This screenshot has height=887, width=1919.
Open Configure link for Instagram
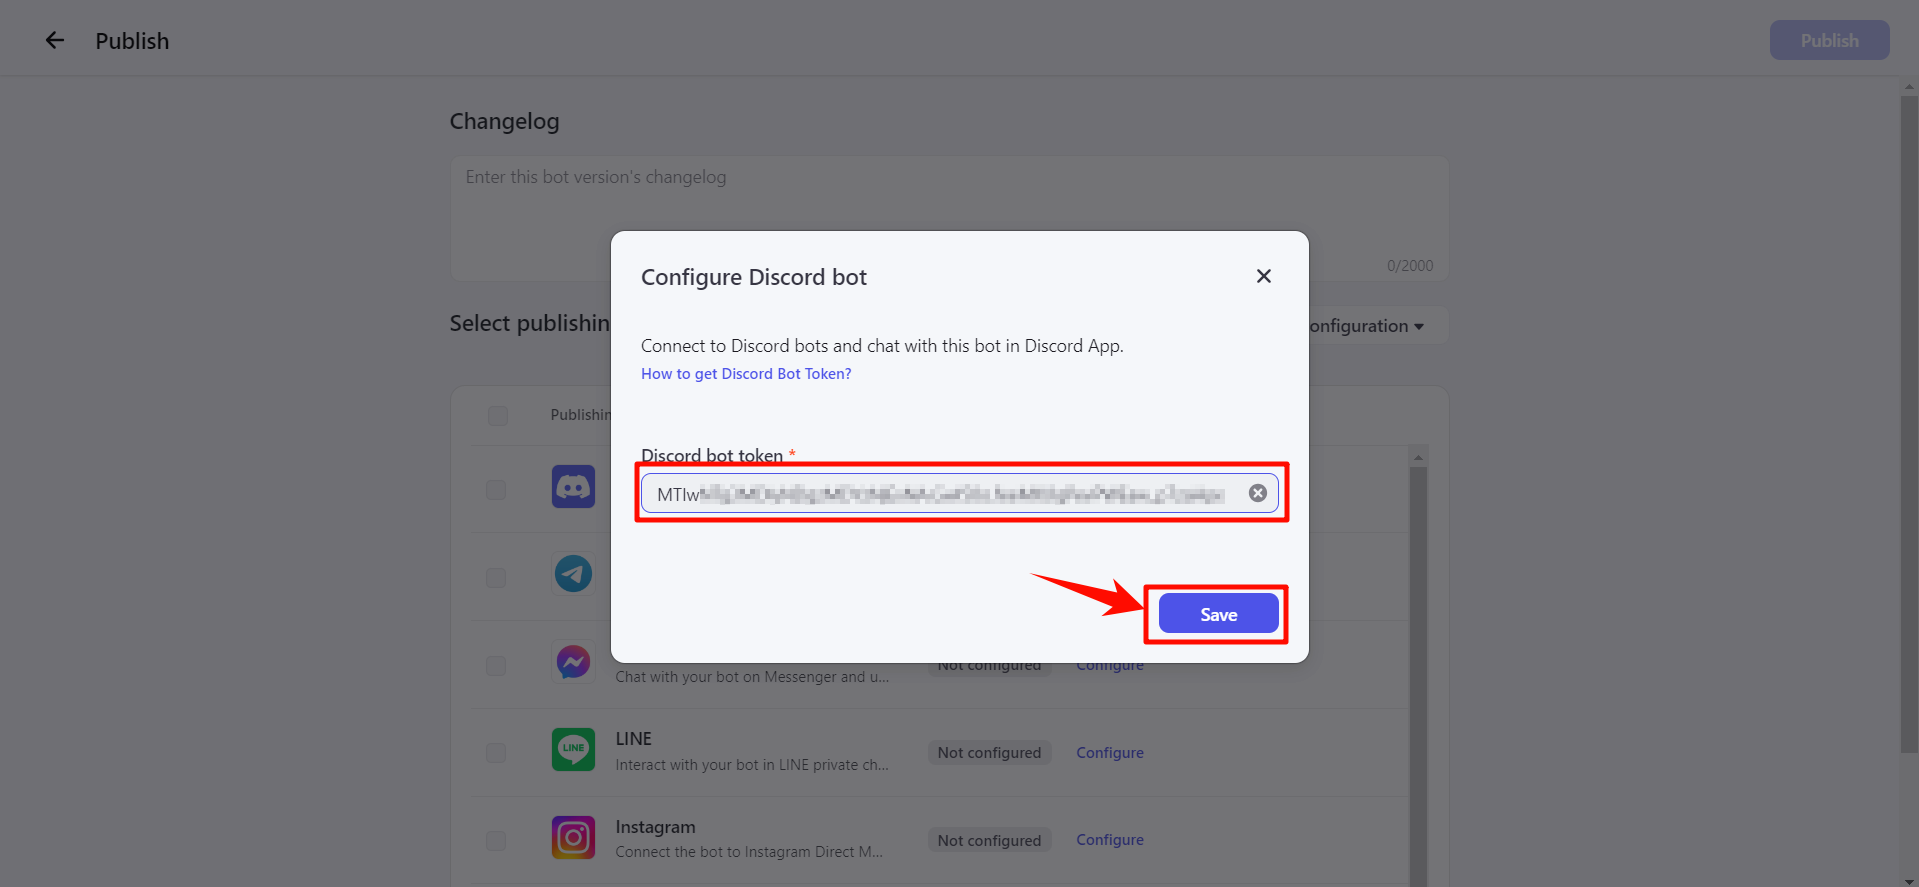coord(1110,840)
